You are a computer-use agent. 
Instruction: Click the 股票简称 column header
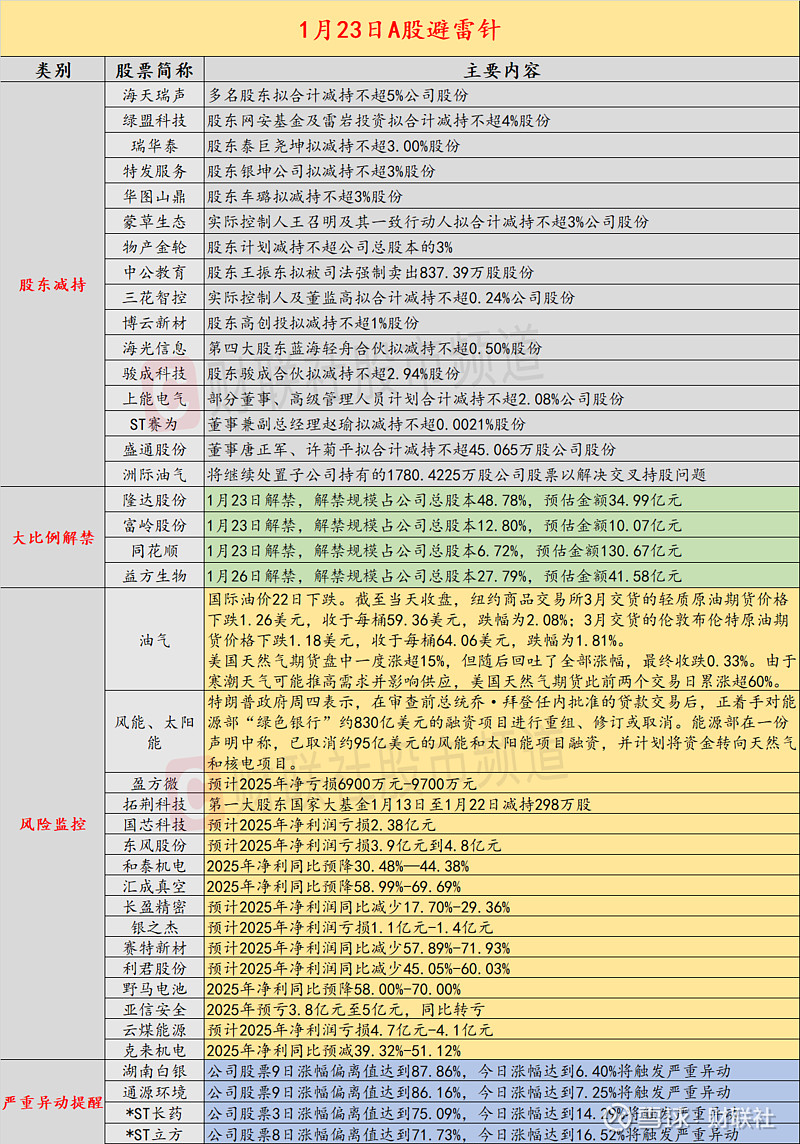154,70
